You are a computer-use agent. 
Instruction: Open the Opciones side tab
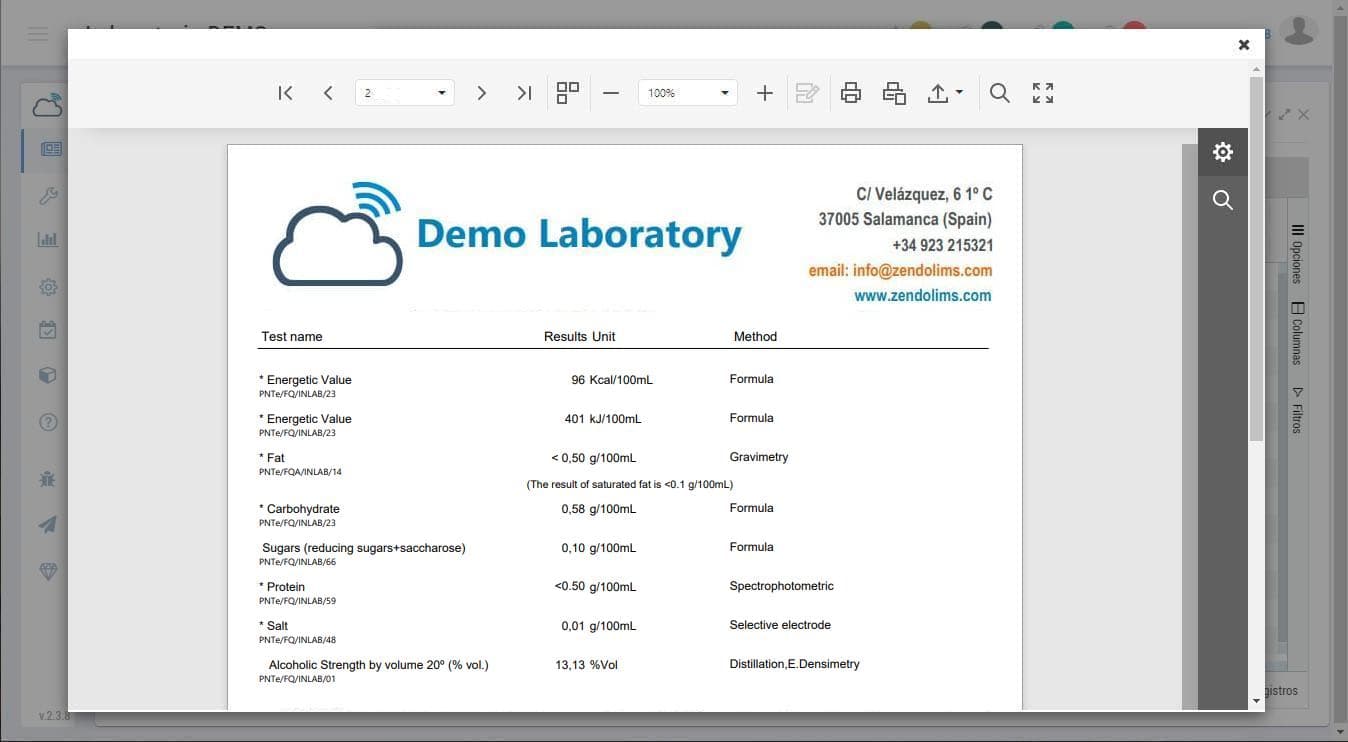[x=1298, y=255]
